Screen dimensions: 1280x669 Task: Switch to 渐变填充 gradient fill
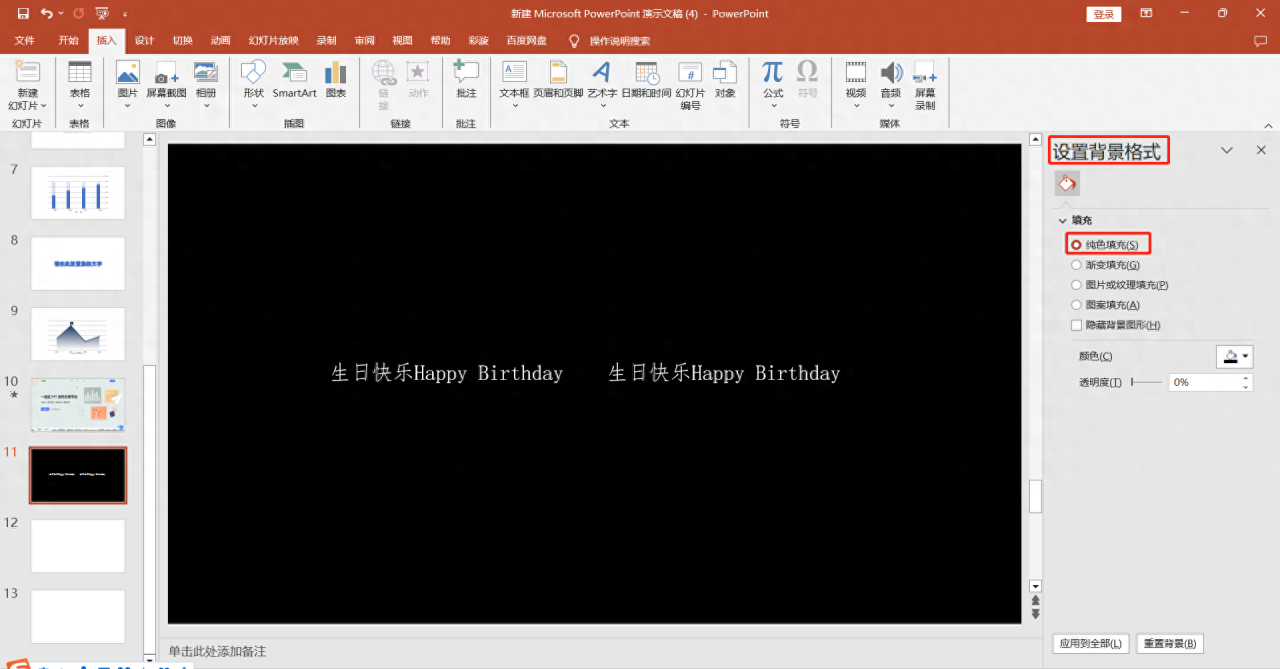1076,264
